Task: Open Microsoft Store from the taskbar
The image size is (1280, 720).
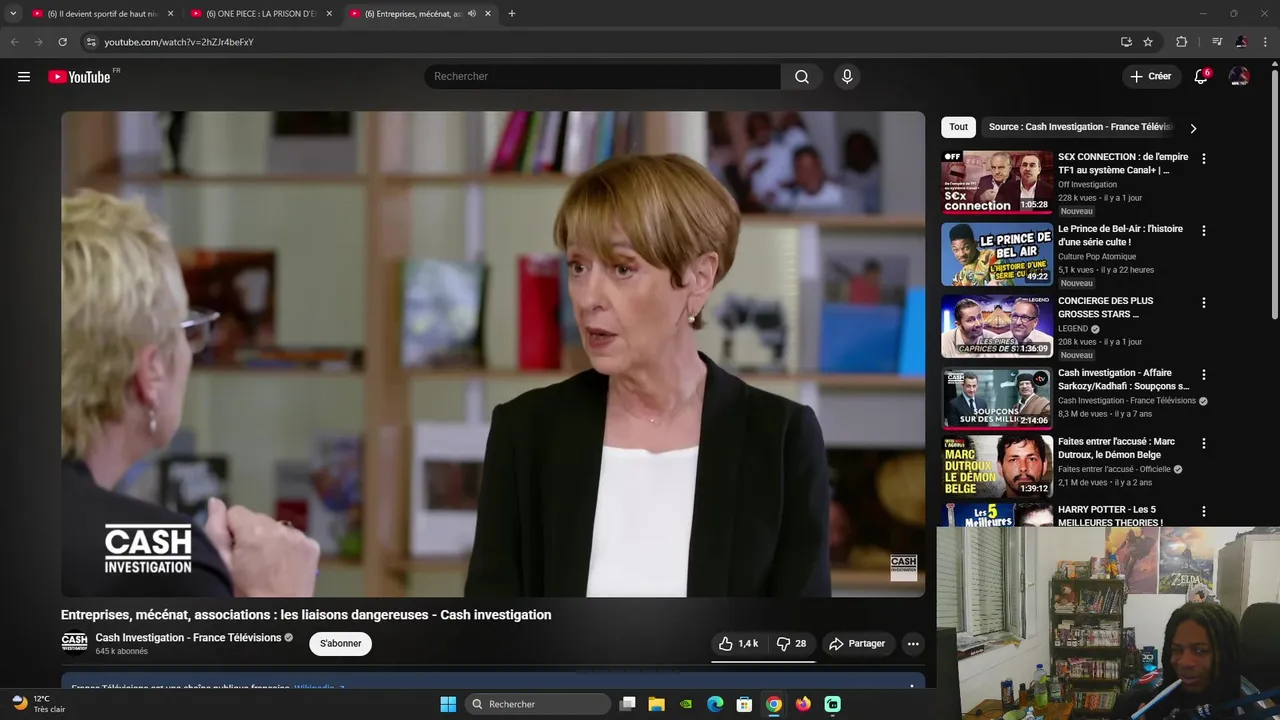Action: pos(744,704)
